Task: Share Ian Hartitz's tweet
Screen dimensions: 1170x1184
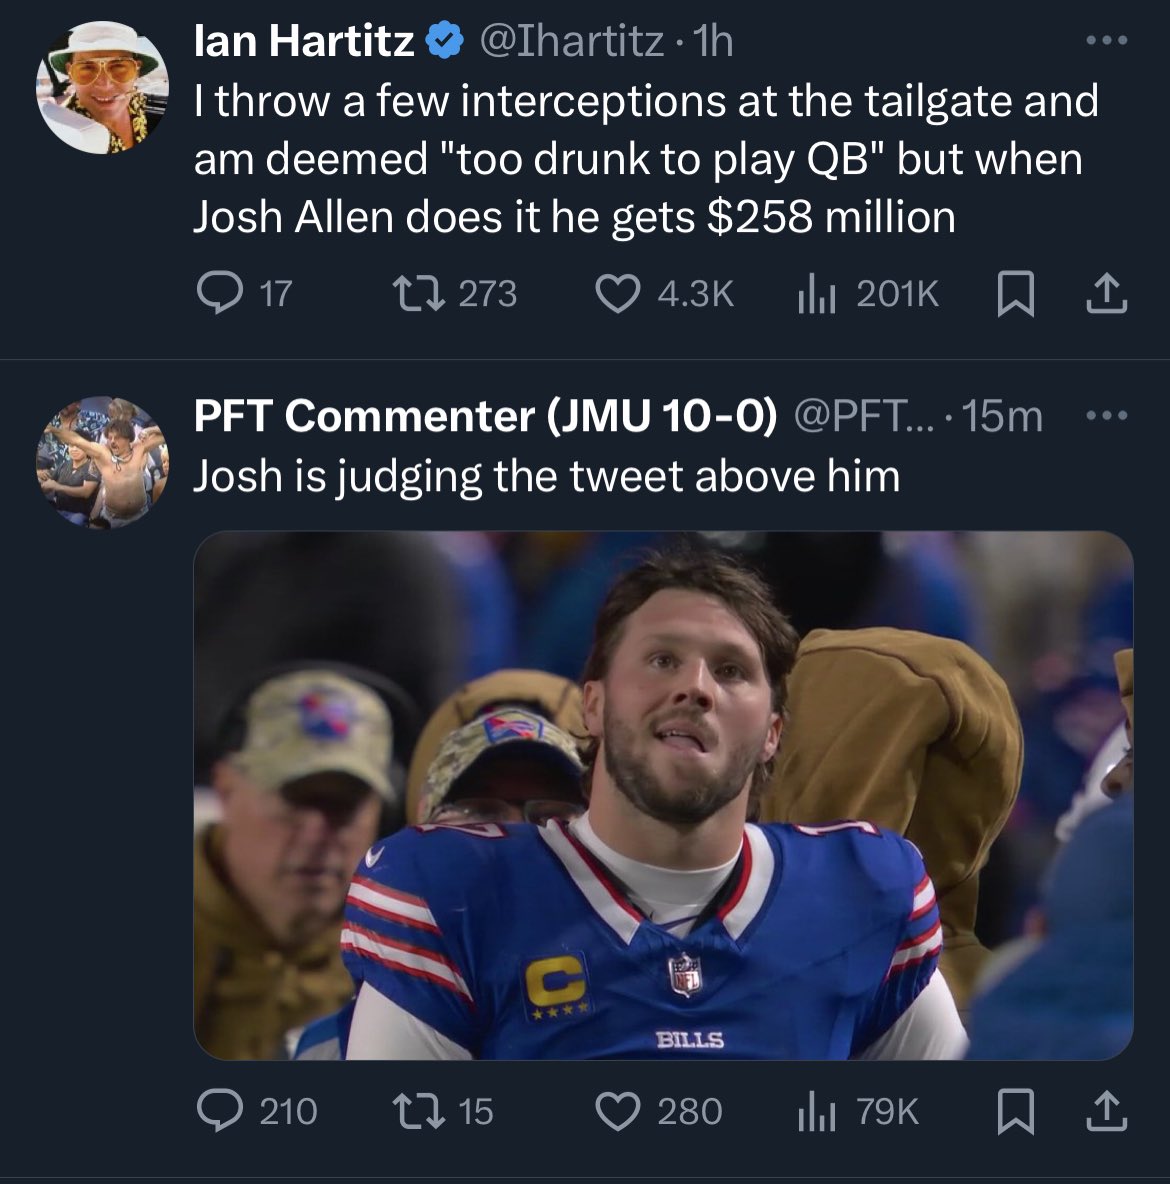Action: coord(1107,294)
